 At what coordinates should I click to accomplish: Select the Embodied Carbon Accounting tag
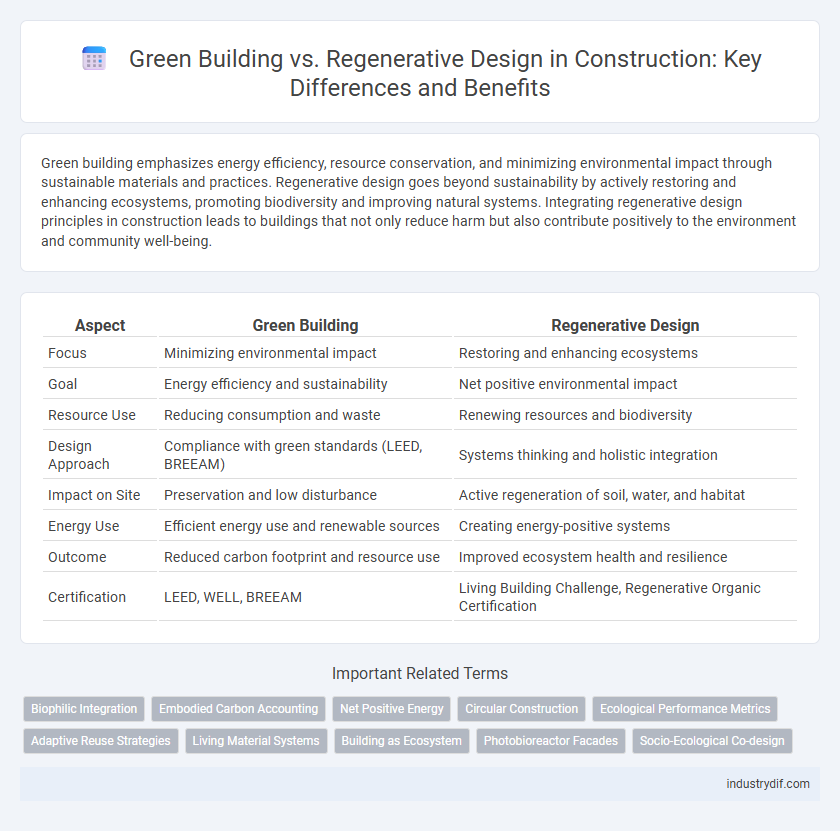[x=238, y=709]
